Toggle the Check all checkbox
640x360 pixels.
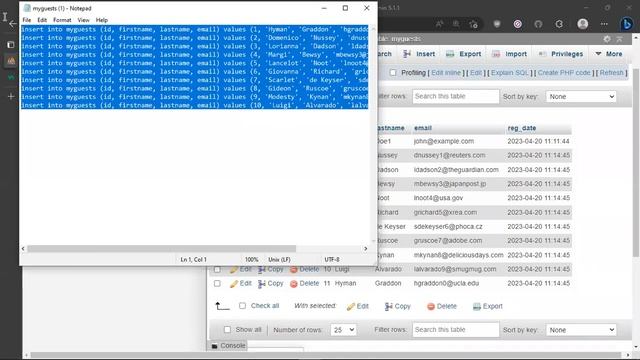click(x=242, y=306)
